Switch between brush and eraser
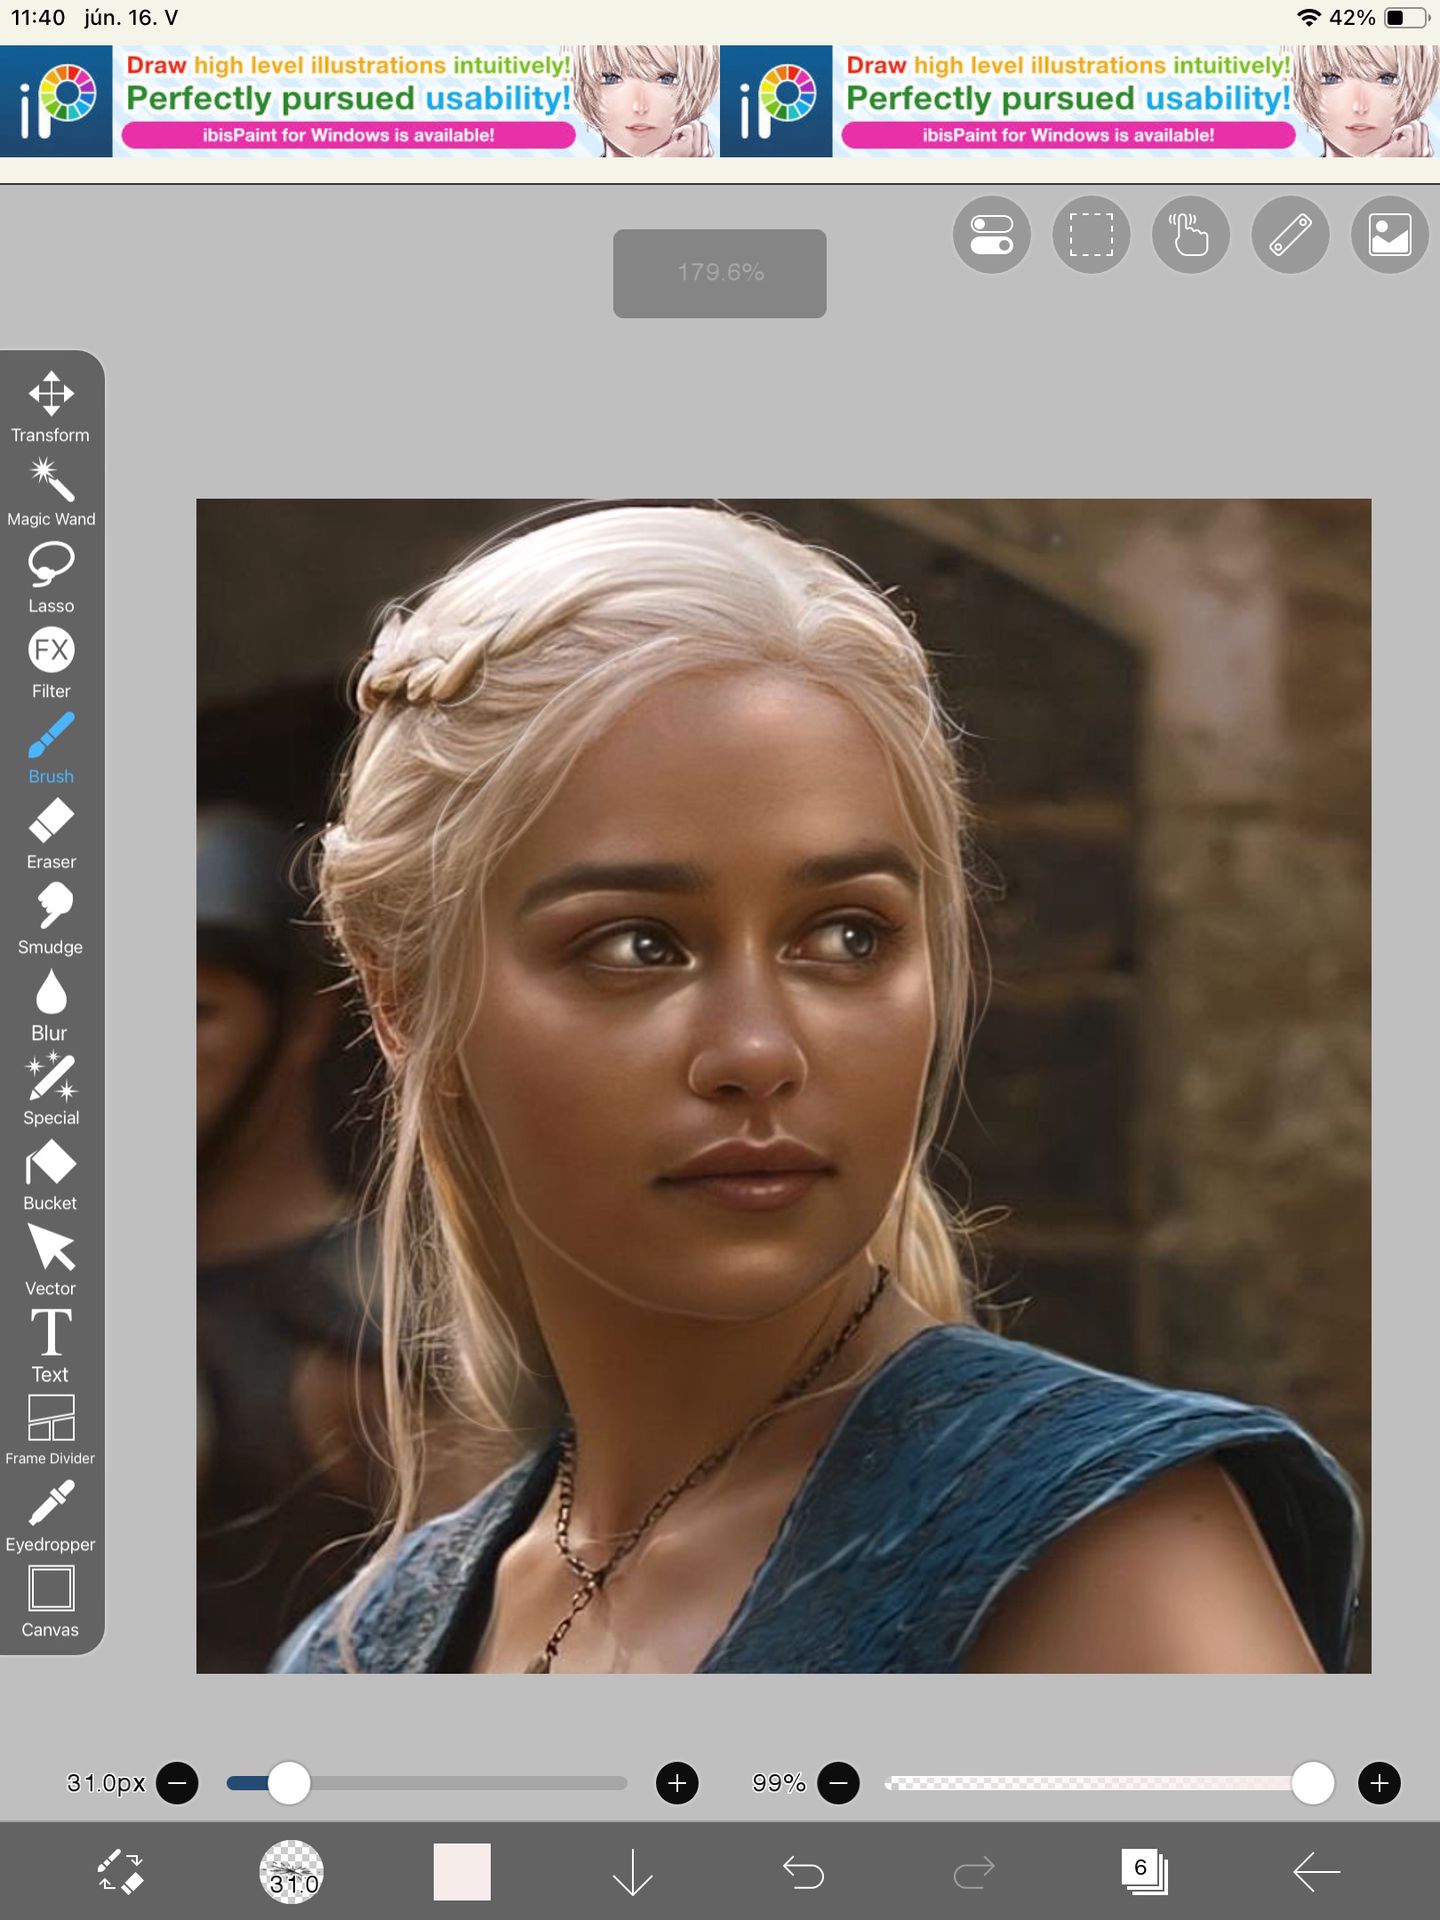Image resolution: width=1440 pixels, height=1920 pixels. click(121, 1871)
